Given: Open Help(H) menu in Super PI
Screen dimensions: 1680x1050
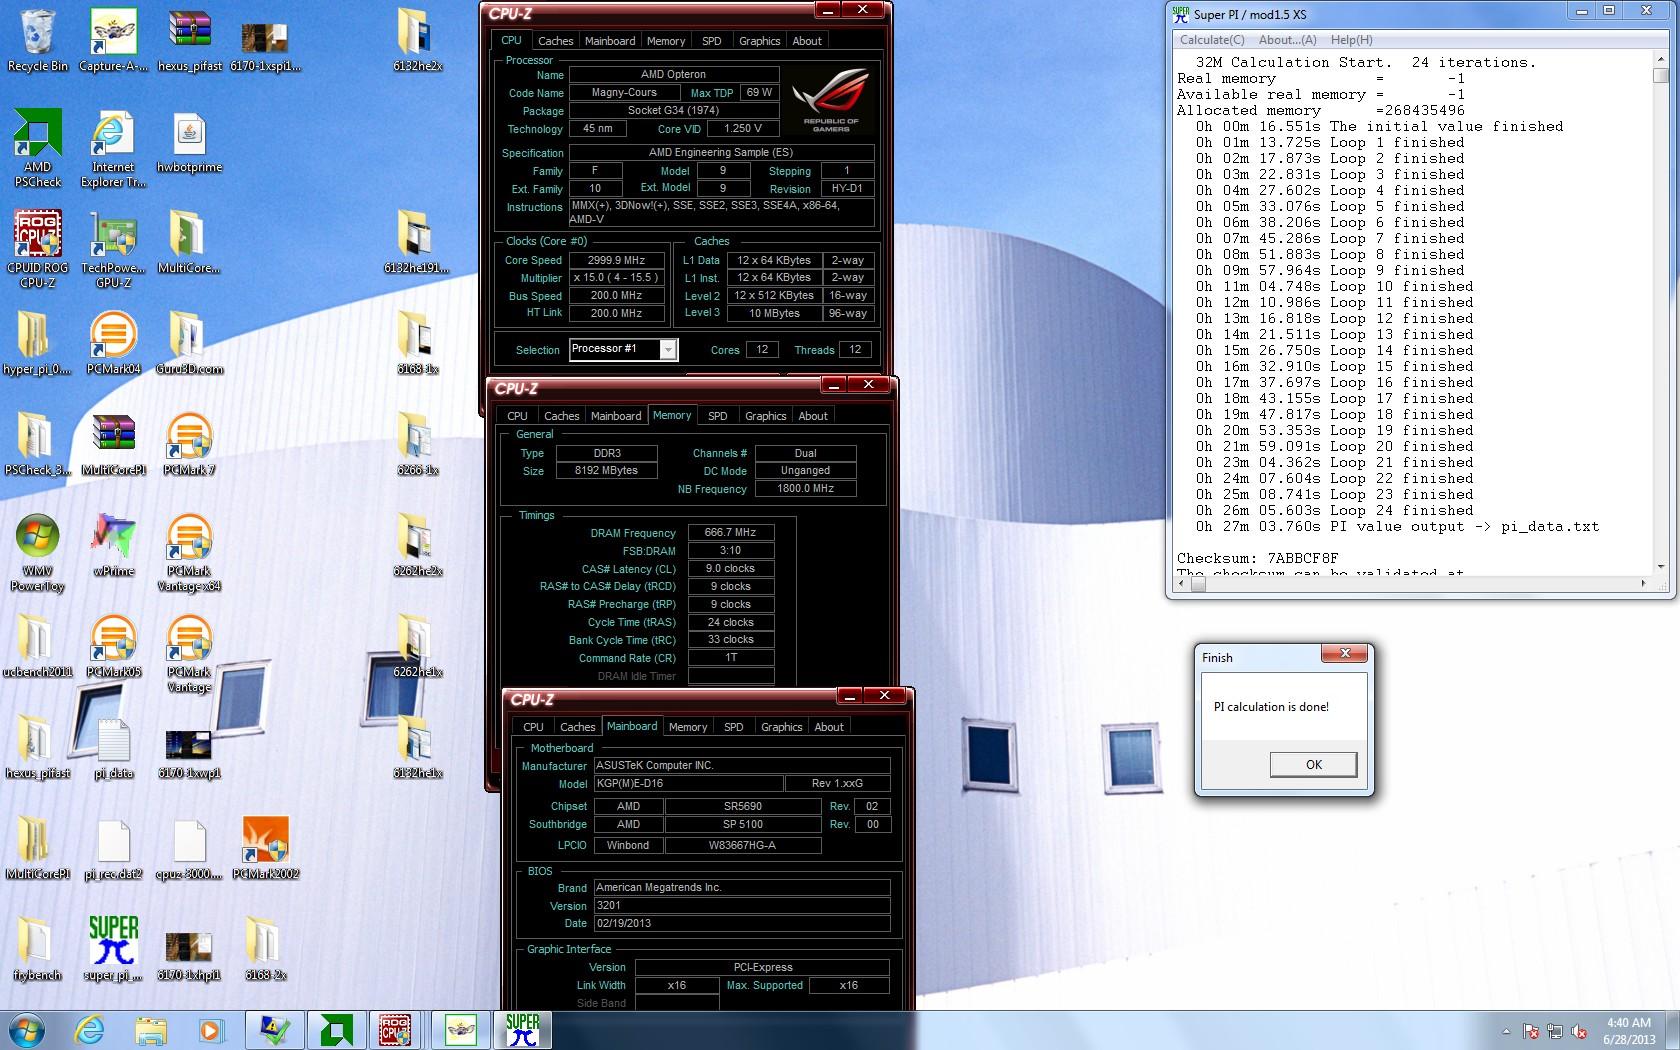Looking at the screenshot, I should coord(1352,40).
